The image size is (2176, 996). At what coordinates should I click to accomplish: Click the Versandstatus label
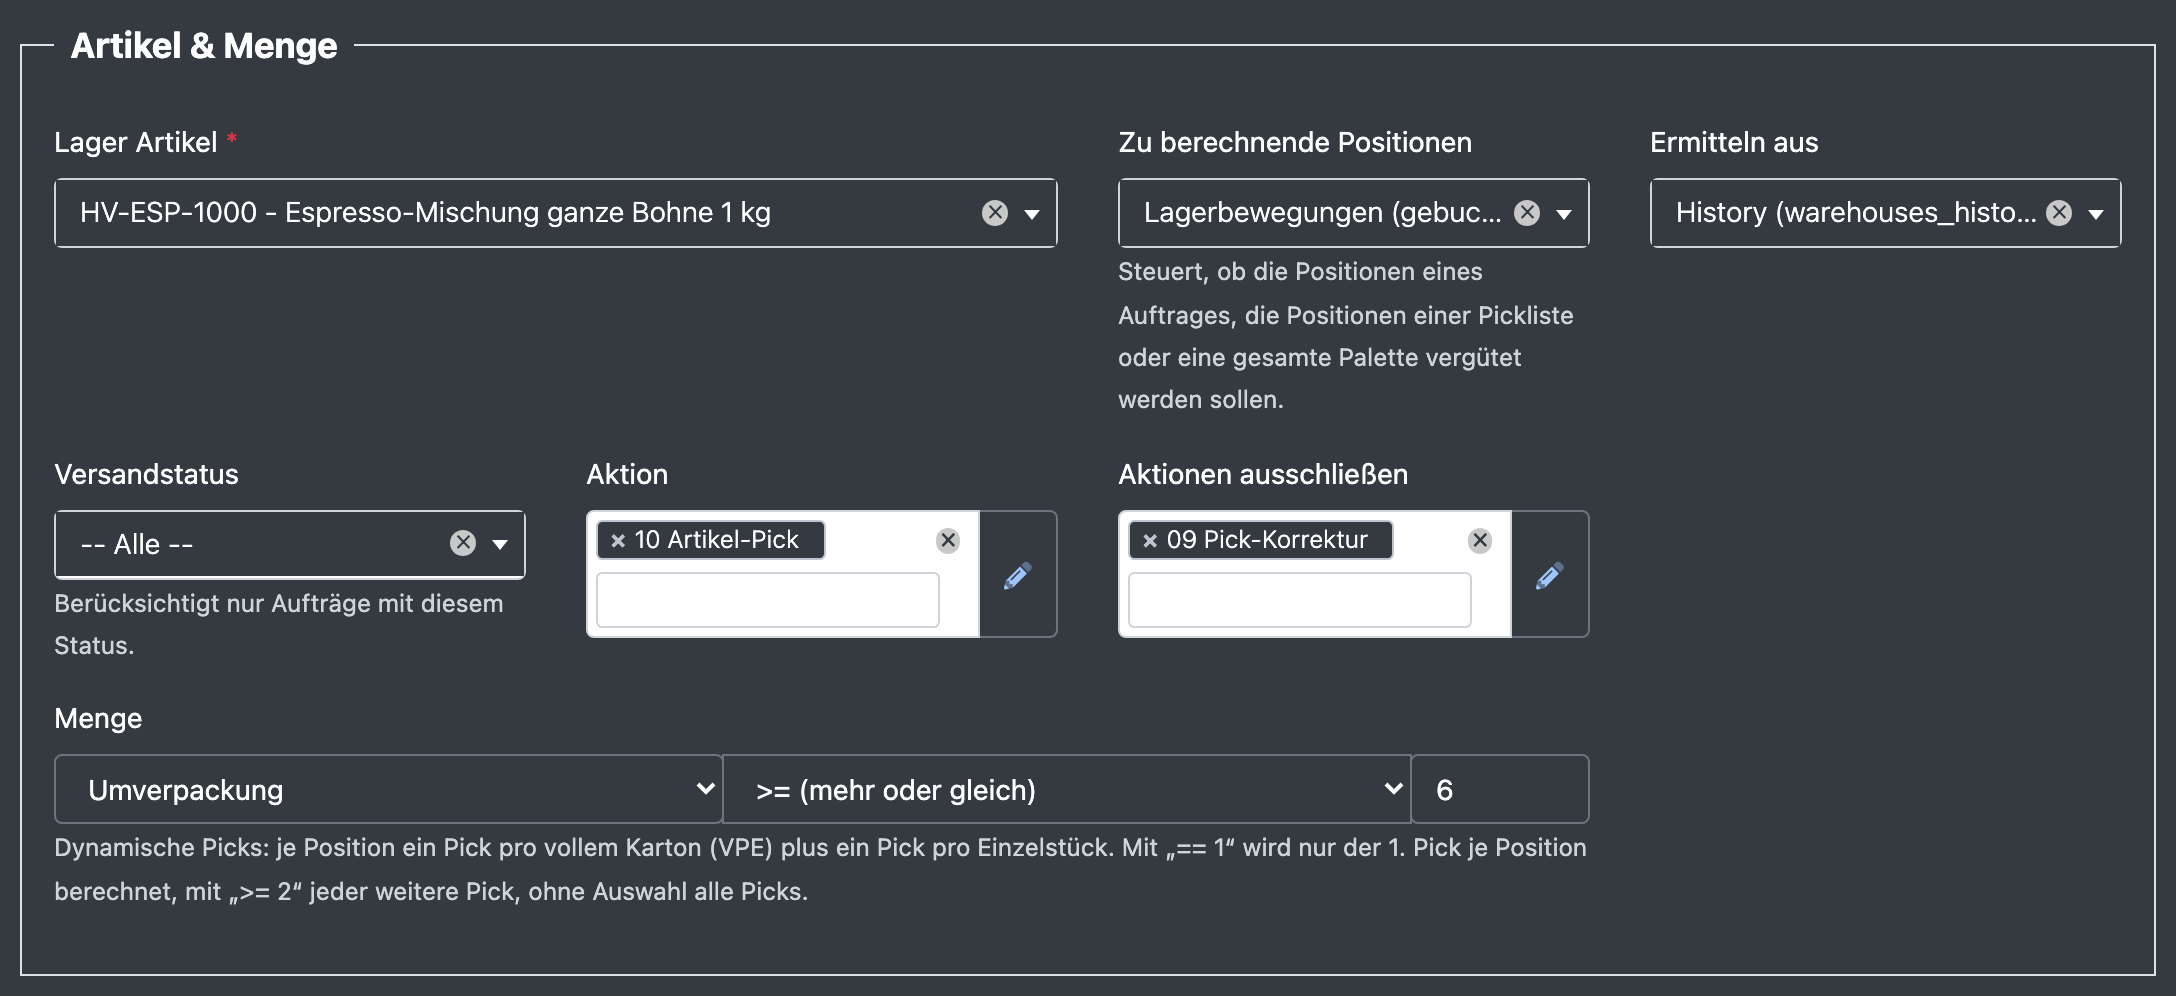coord(146,474)
